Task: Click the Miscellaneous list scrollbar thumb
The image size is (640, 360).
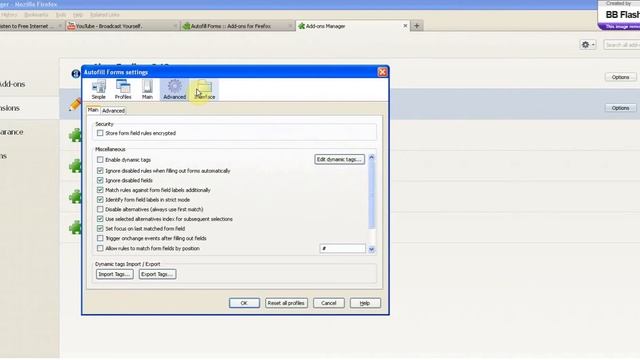Action: coord(371,195)
